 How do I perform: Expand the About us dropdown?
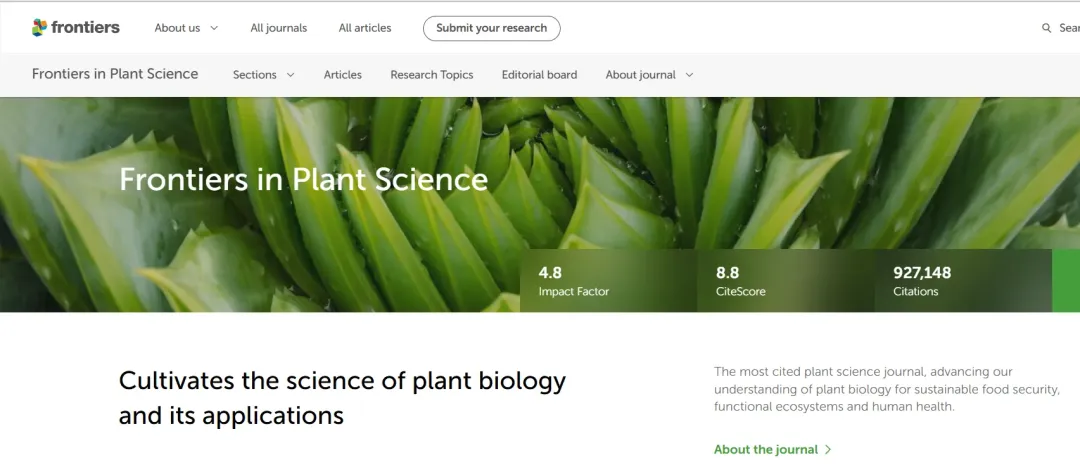click(x=186, y=28)
